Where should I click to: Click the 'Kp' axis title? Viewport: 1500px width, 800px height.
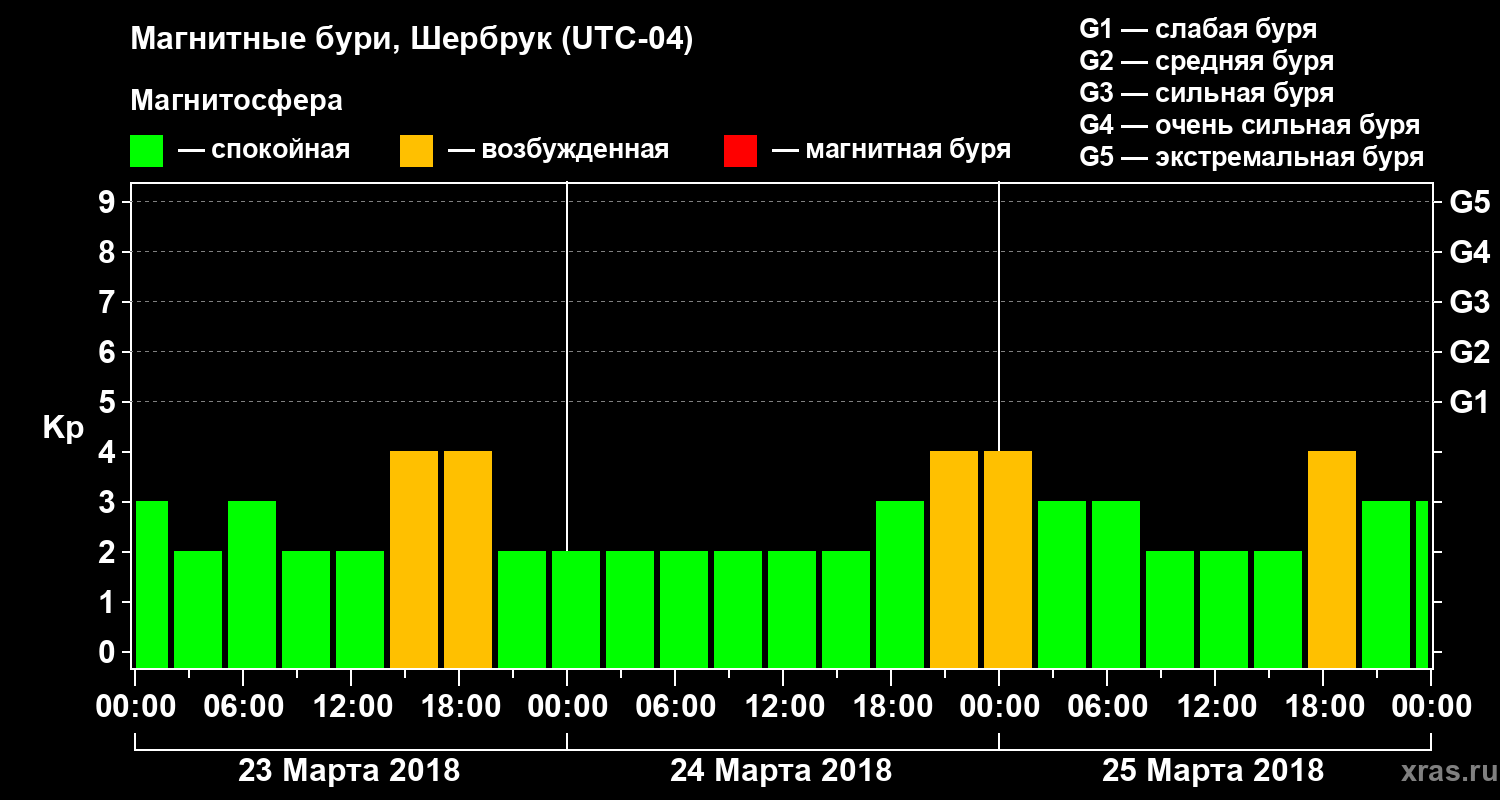point(64,429)
